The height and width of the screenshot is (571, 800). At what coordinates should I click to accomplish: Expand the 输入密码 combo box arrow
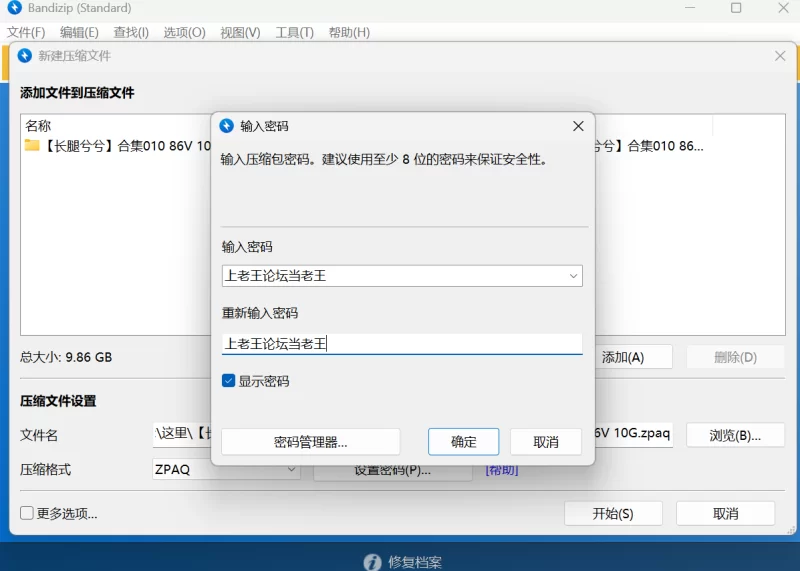pos(573,276)
